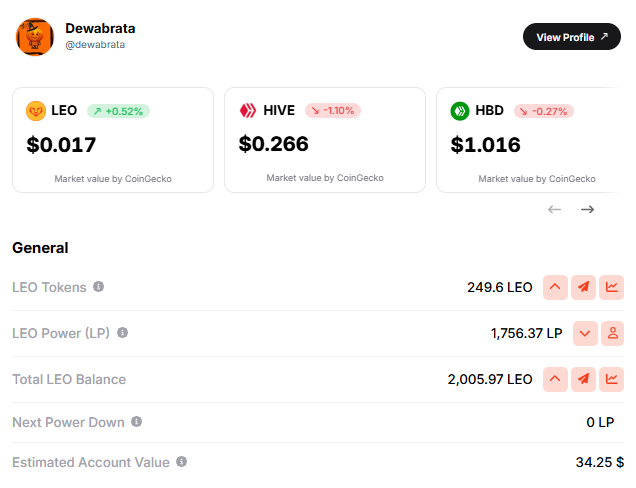Open chart icon in LEO Tokens row
Screen dimensions: 636x488
click(611, 287)
